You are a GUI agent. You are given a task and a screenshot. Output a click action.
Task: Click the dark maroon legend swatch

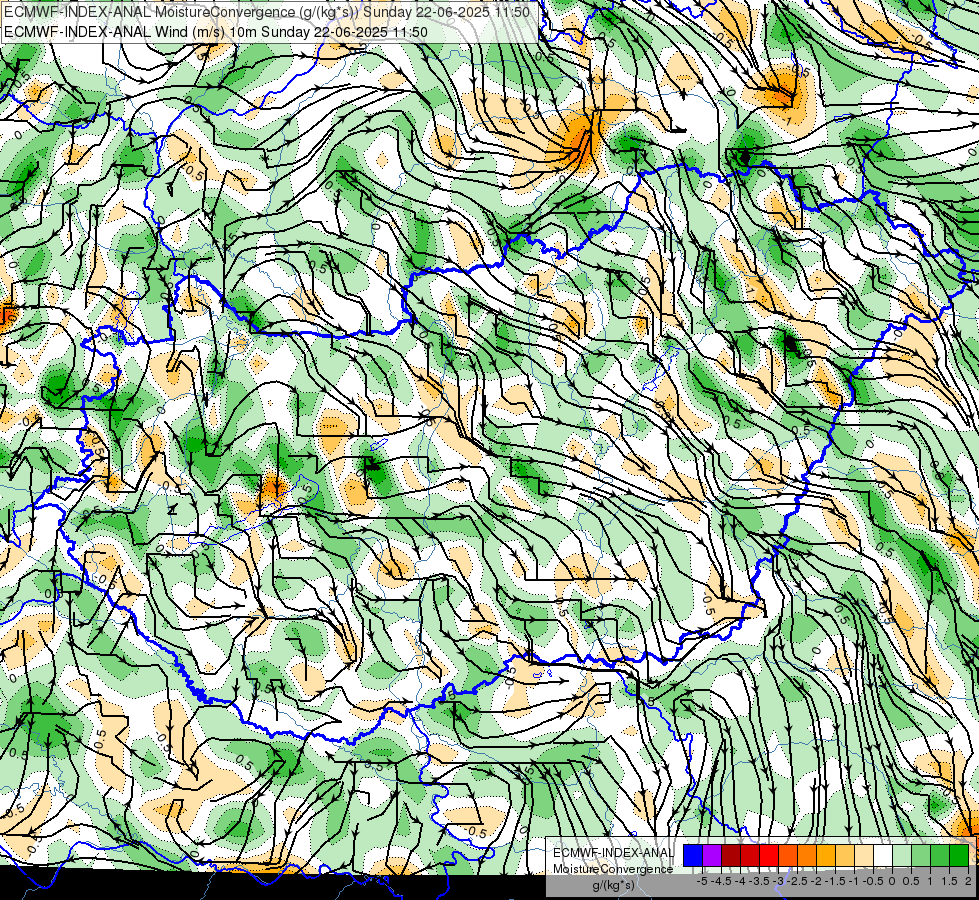coord(731,856)
